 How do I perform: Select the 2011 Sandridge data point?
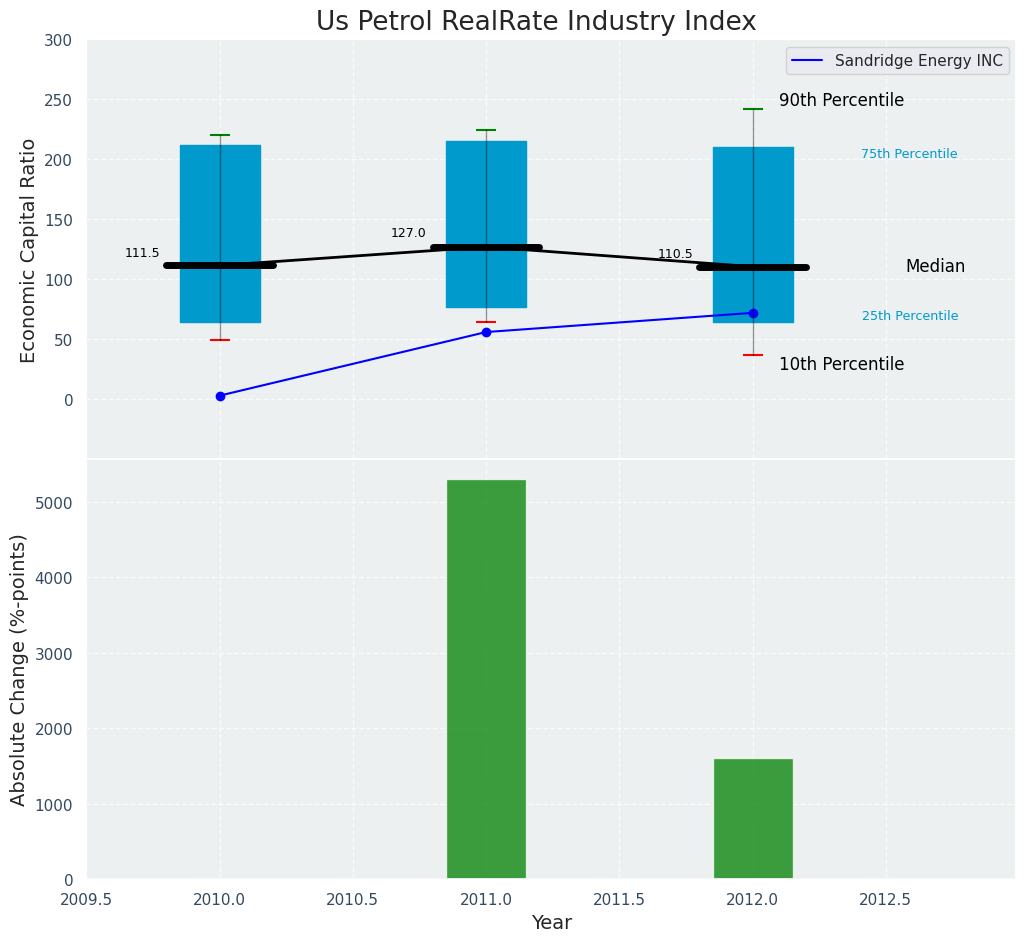[486, 332]
